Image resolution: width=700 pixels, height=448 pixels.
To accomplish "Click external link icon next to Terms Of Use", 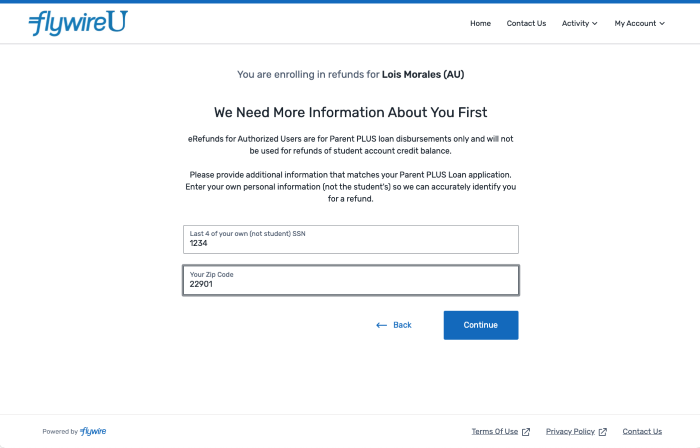I will click(x=526, y=432).
